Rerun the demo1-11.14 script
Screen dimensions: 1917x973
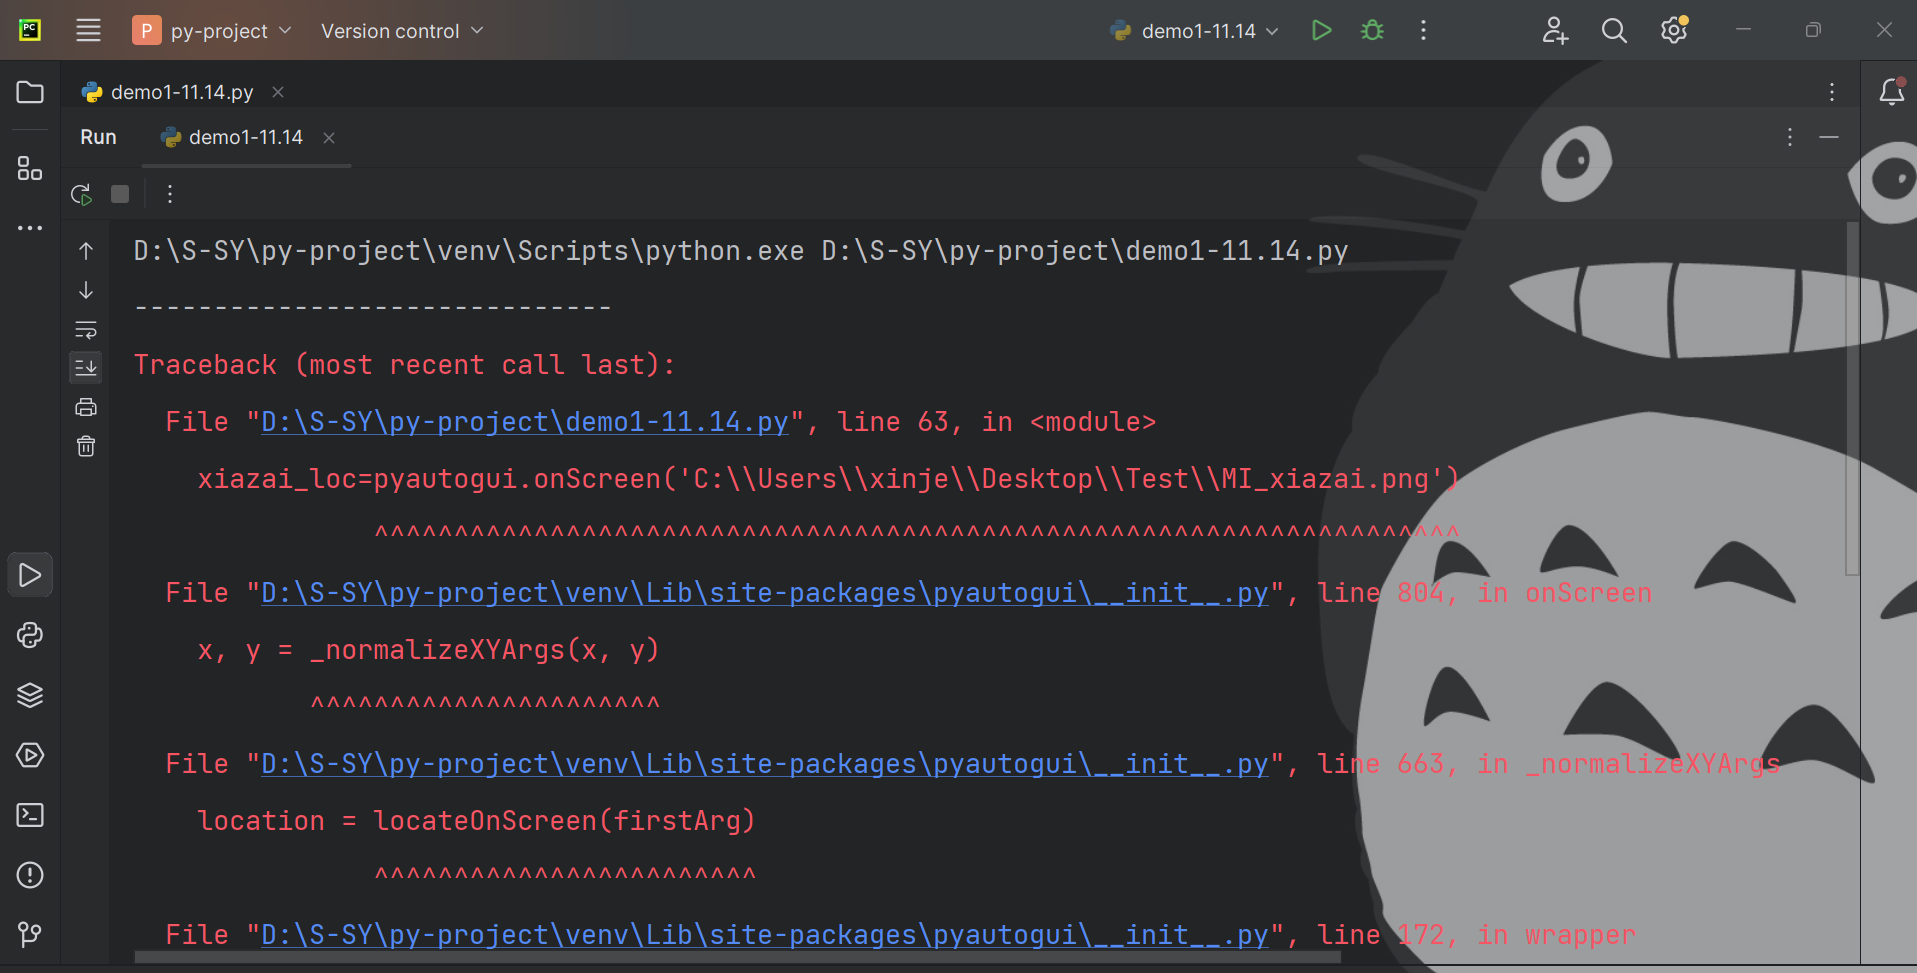pyautogui.click(x=81, y=194)
